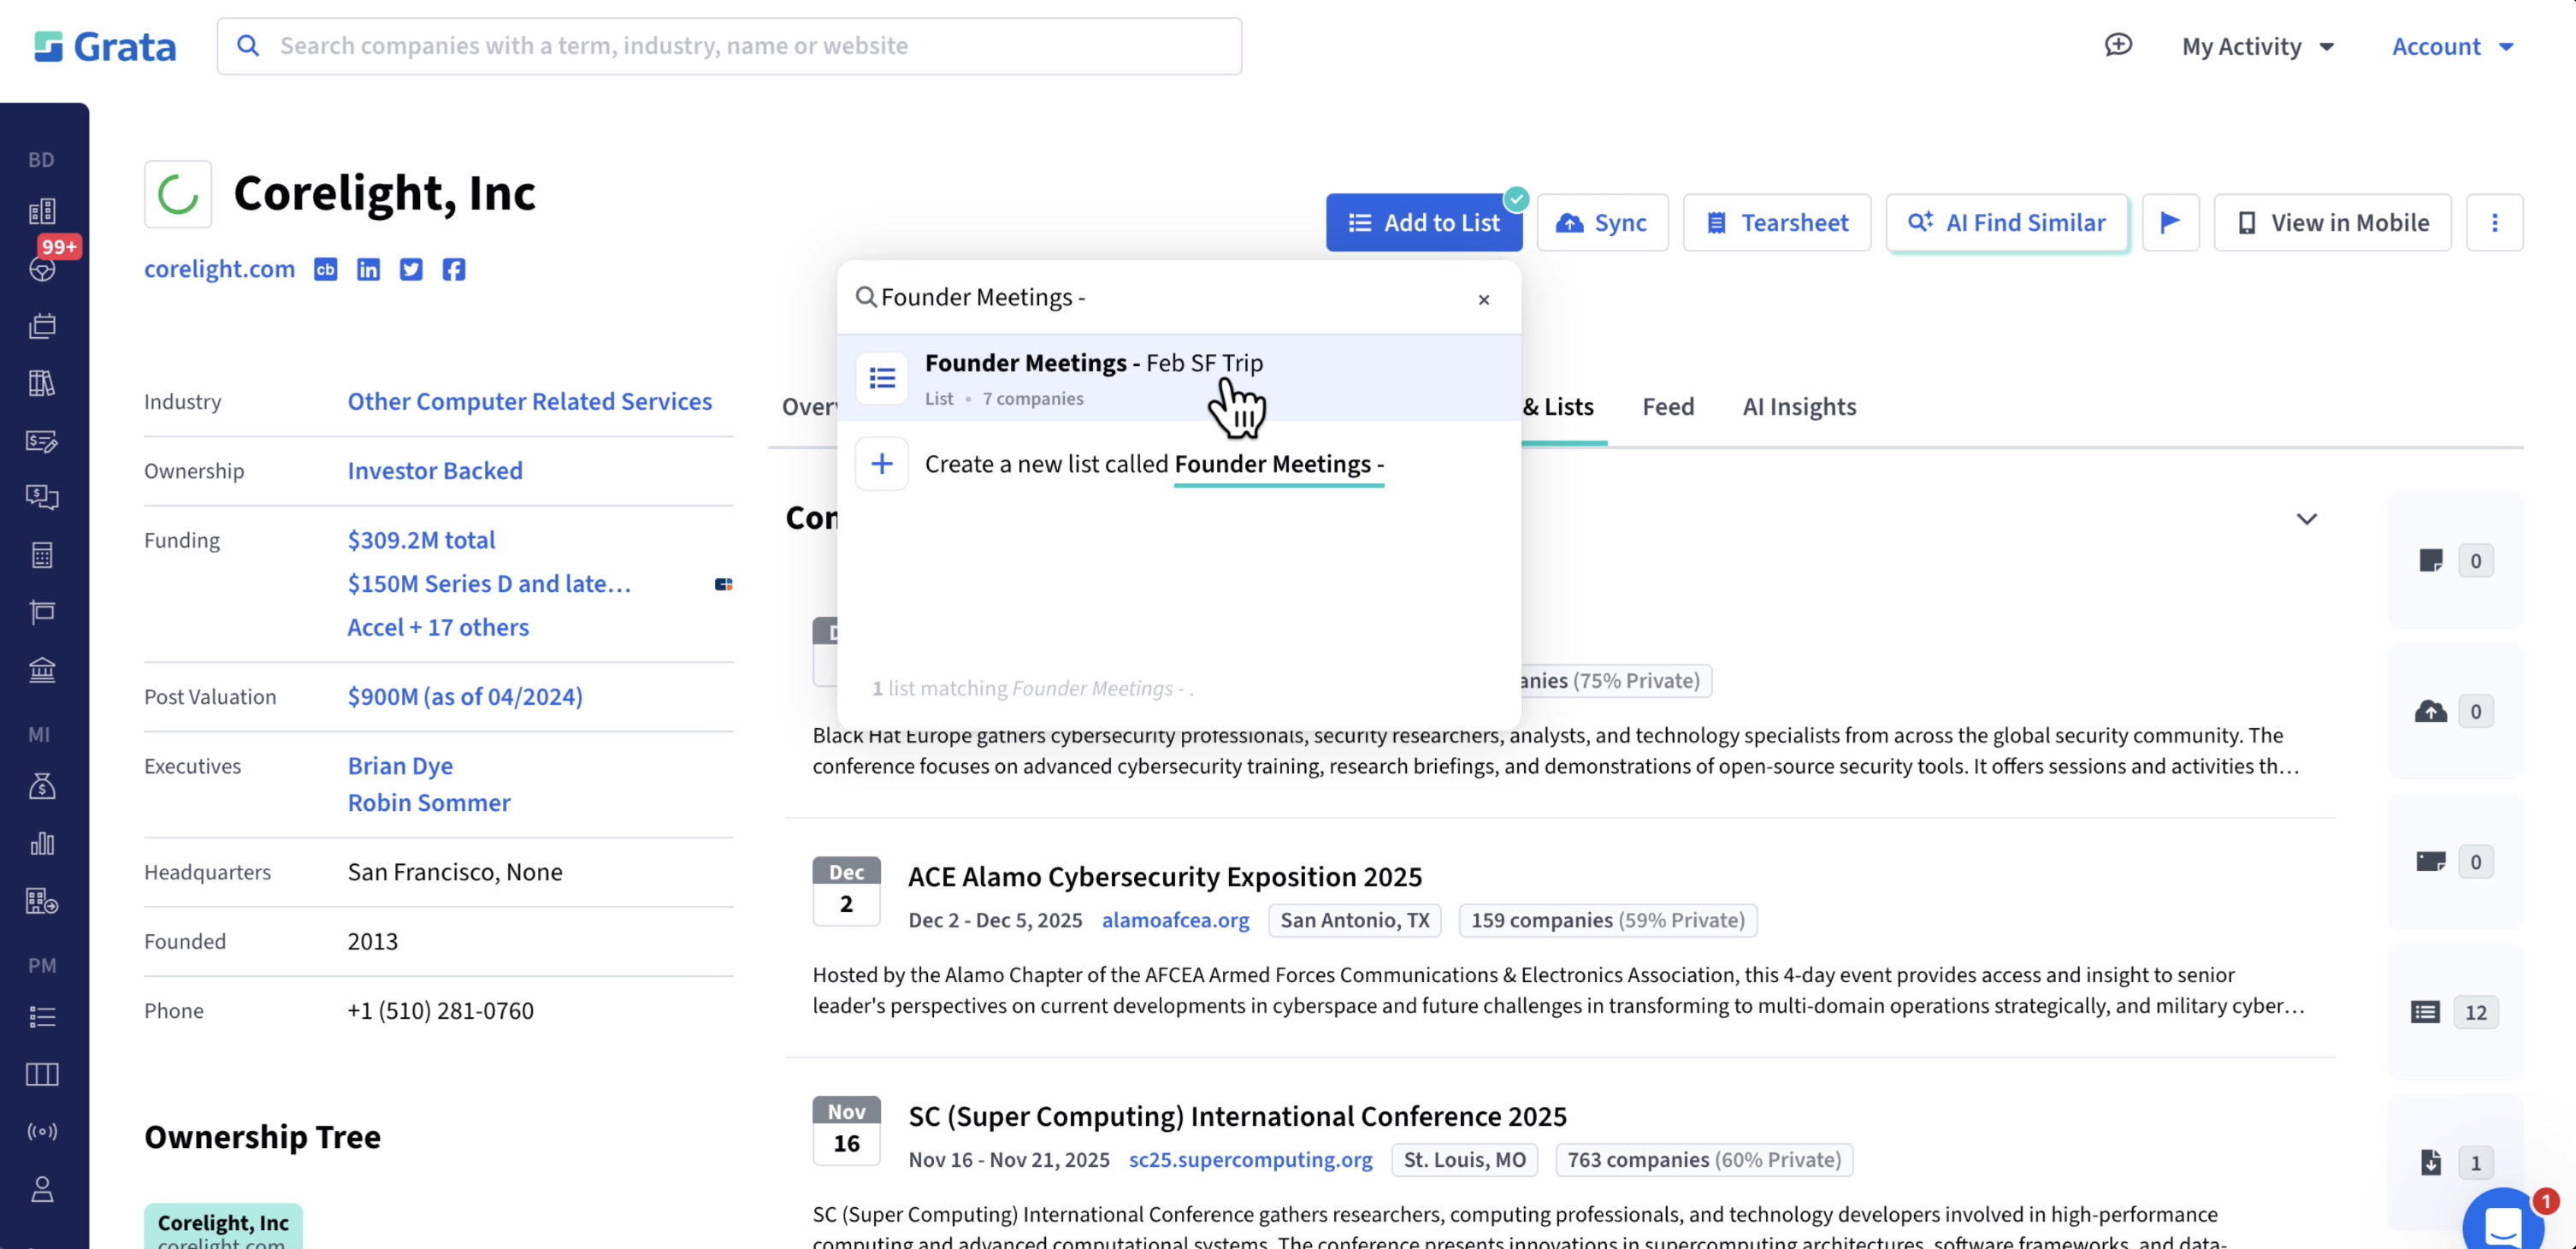Click the company search field at top
This screenshot has height=1249, width=2576.
pyautogui.click(x=729, y=46)
